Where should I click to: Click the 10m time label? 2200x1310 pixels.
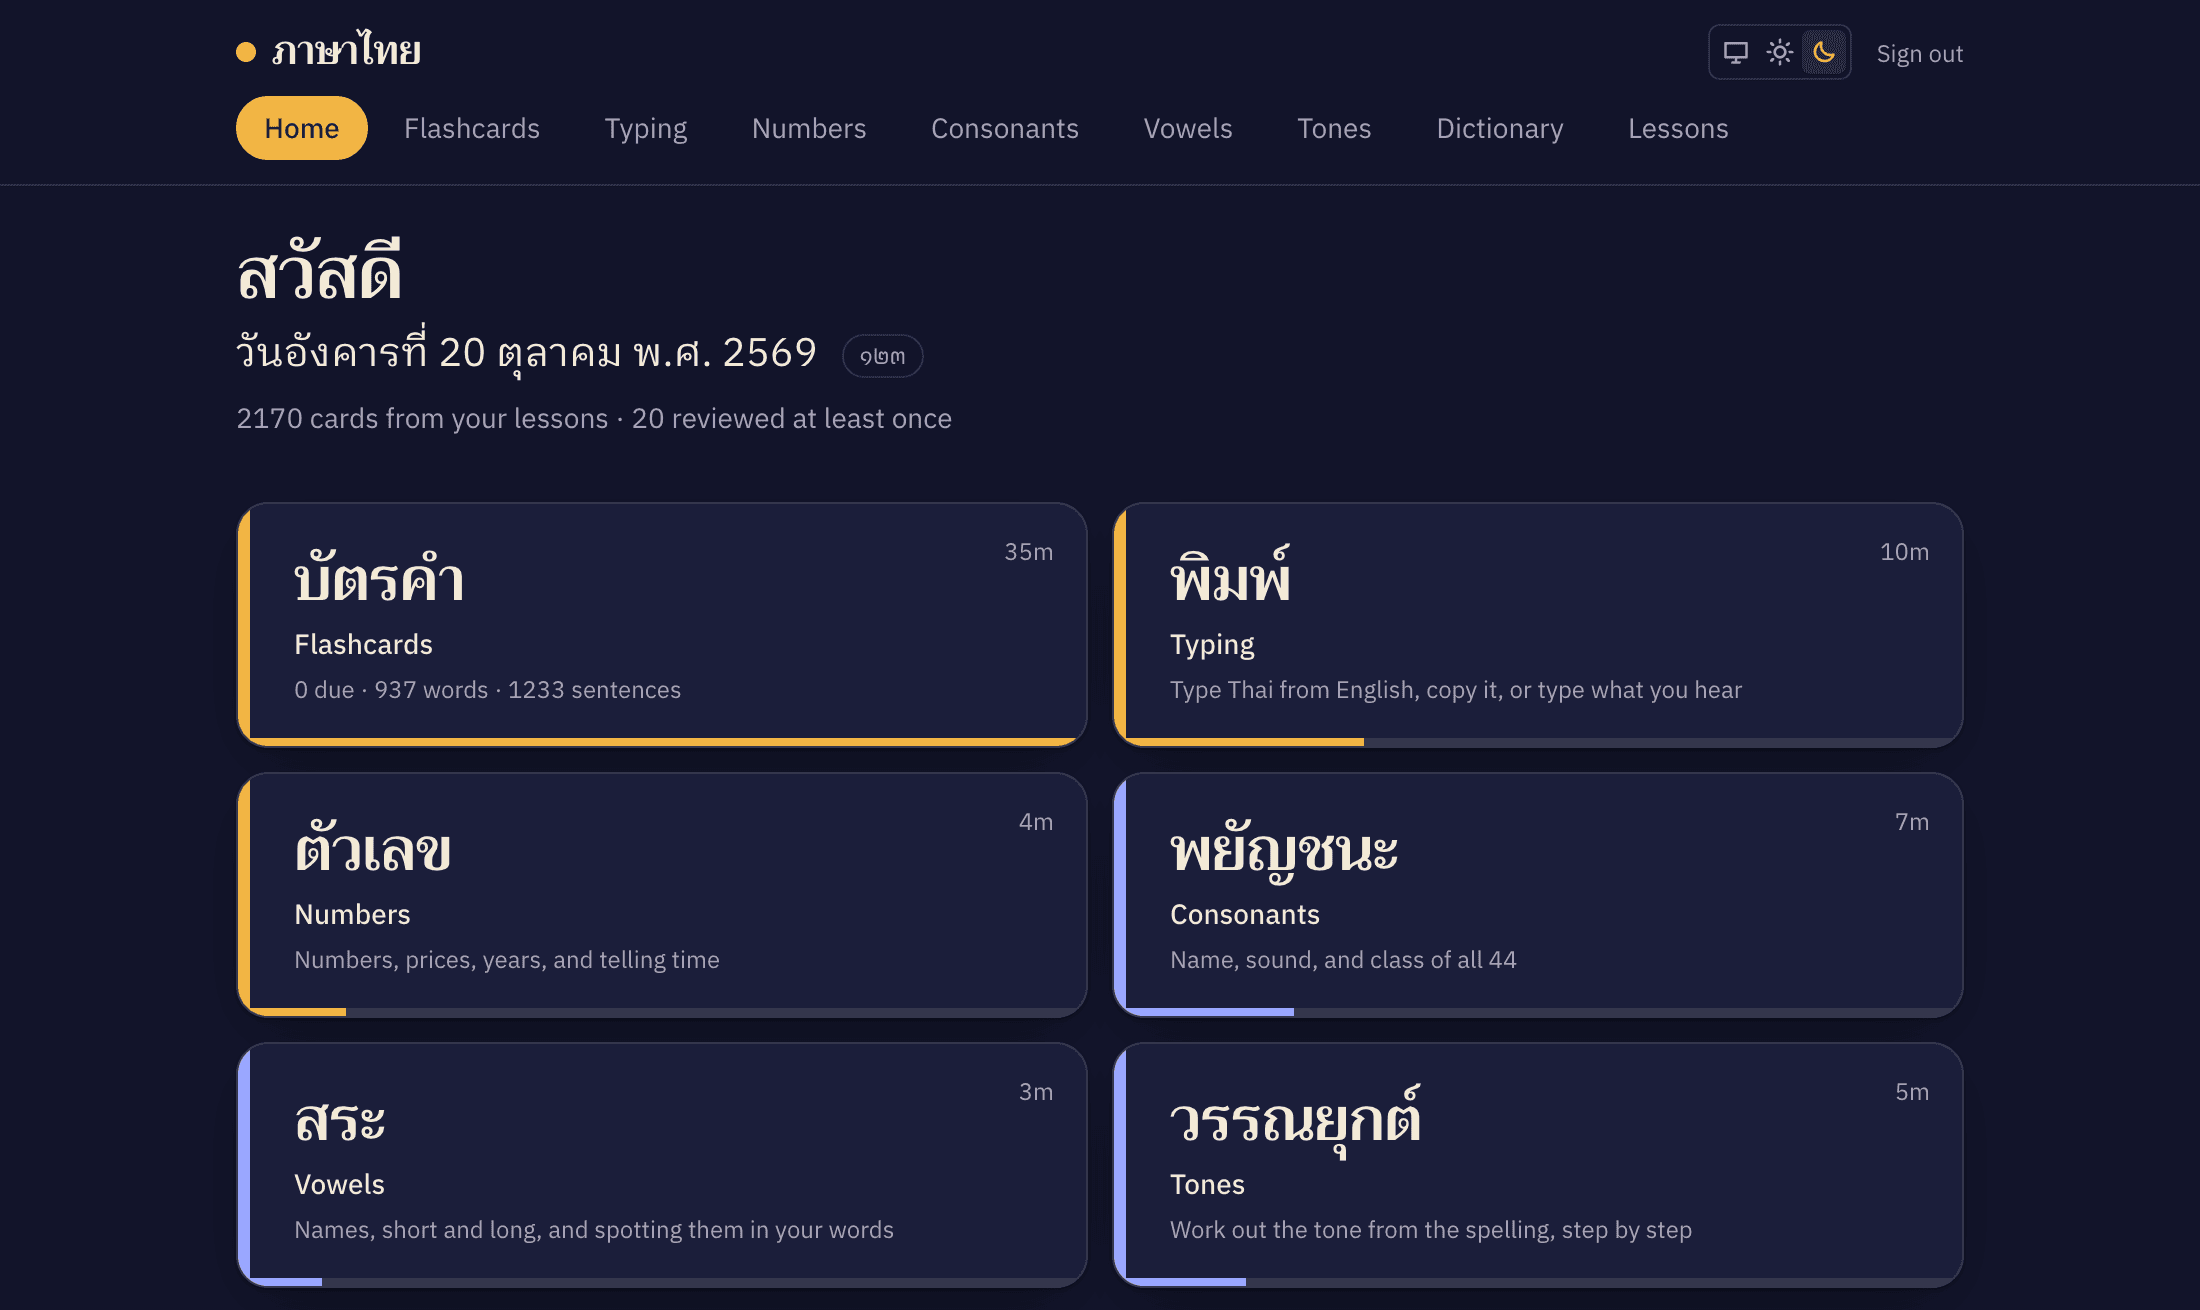tap(1905, 552)
